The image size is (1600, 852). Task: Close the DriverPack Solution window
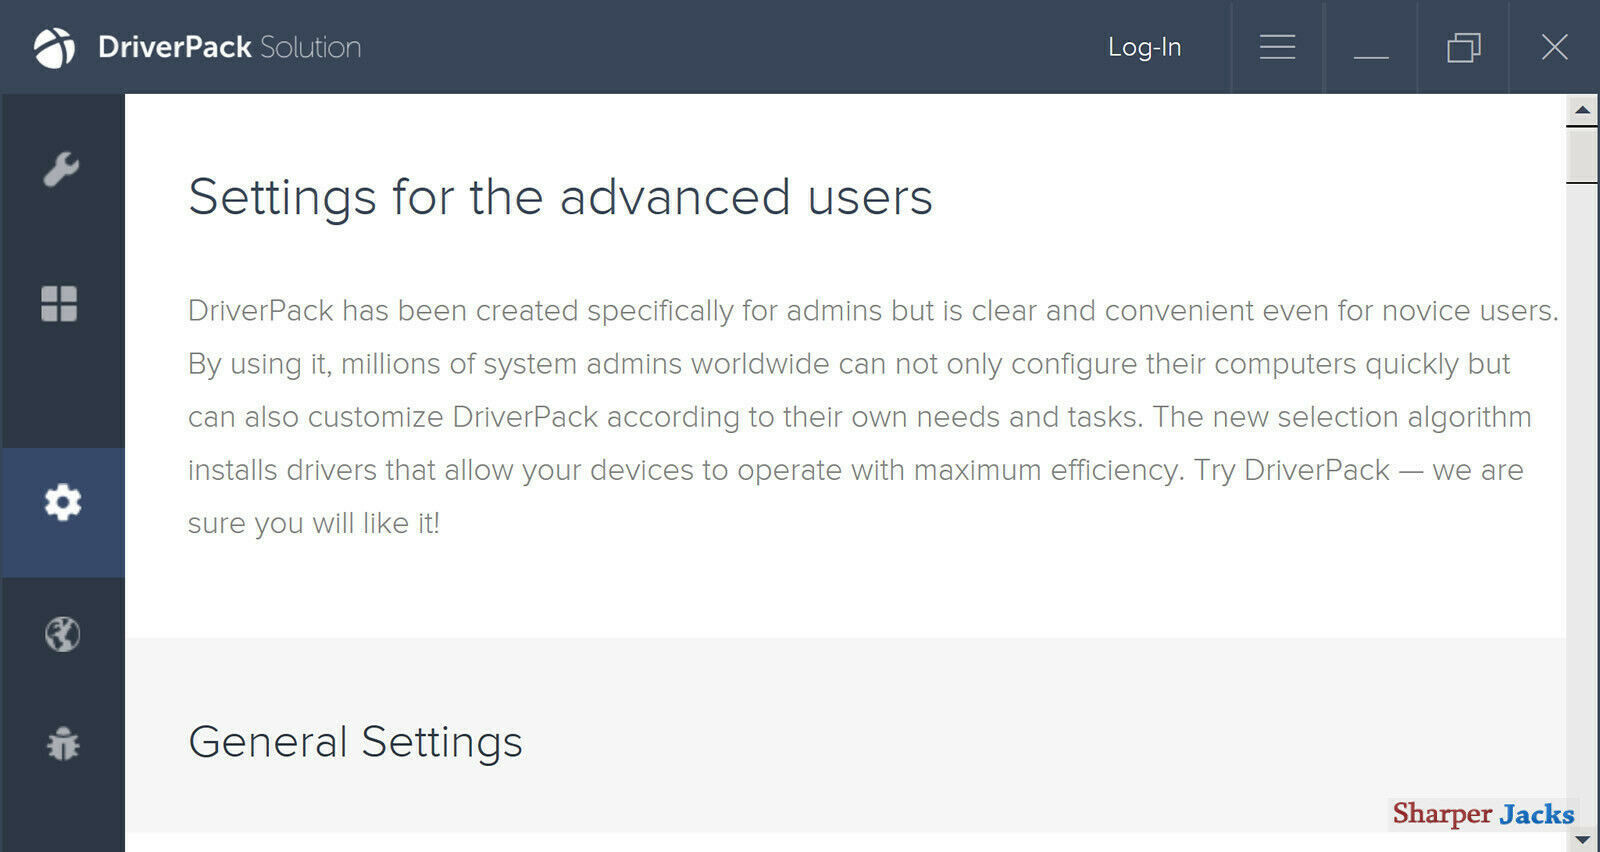[1554, 47]
